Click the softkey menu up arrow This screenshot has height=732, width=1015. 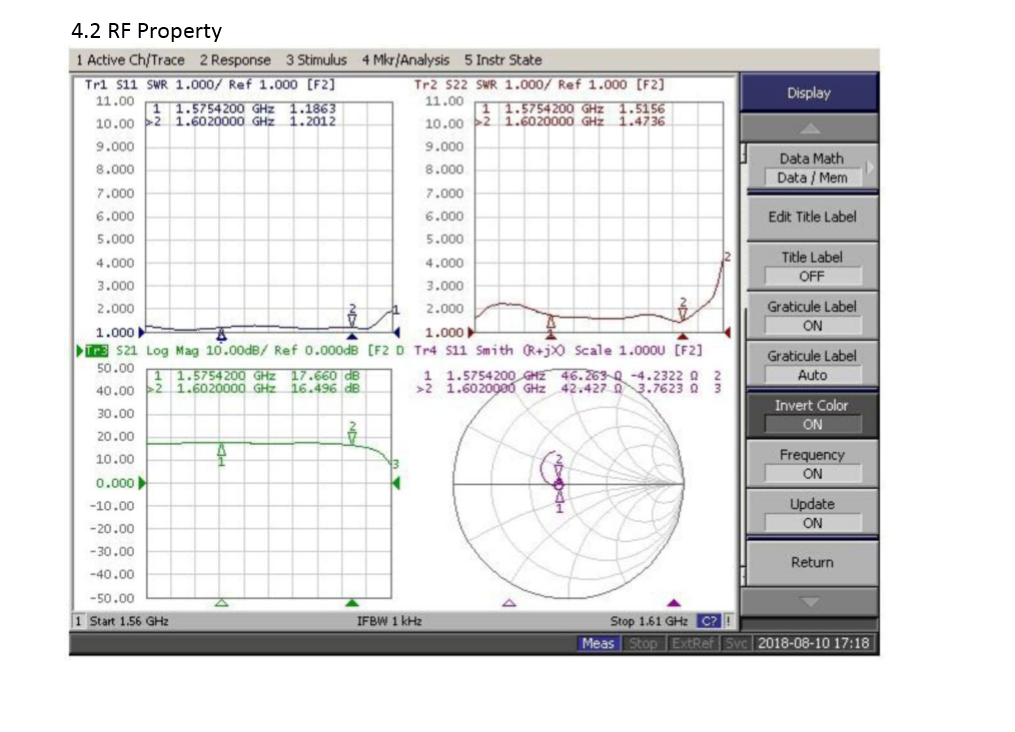pyautogui.click(x=809, y=128)
